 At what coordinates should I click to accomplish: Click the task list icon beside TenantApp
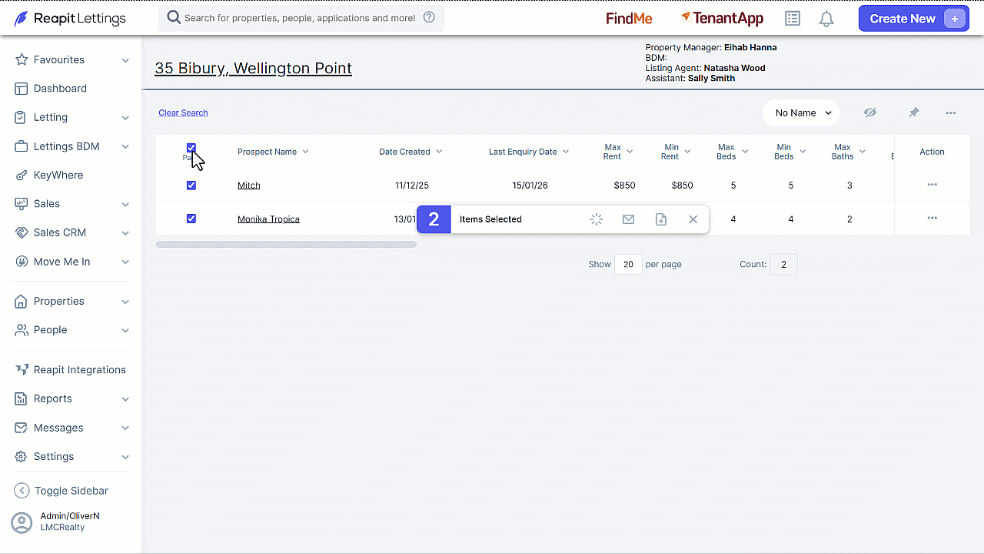[x=793, y=19]
